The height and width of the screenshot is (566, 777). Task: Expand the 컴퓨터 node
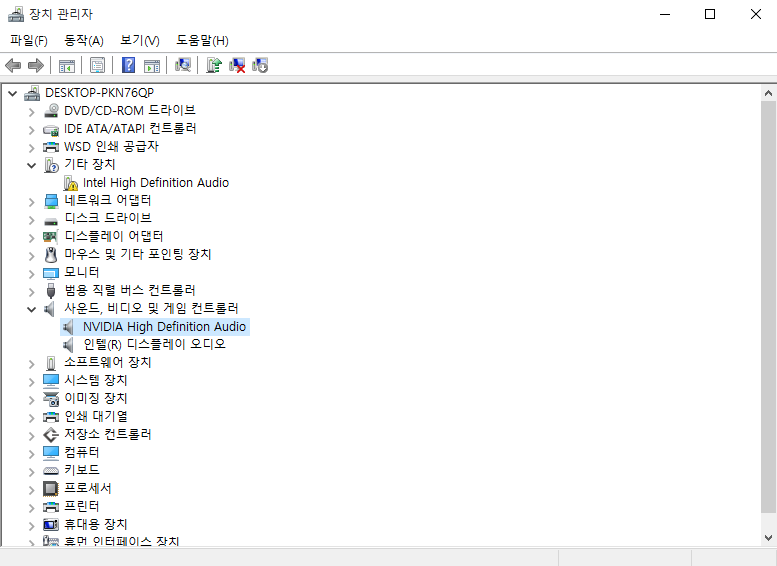[32, 454]
